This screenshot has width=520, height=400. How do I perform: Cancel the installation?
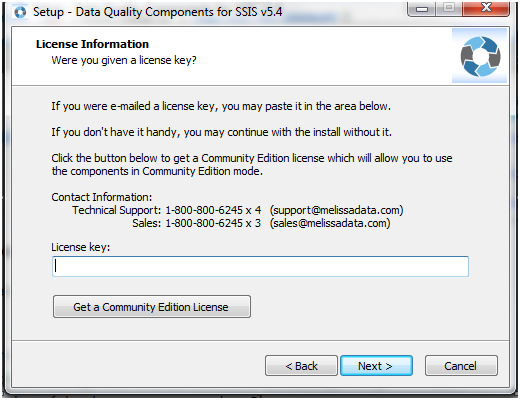[x=461, y=366]
